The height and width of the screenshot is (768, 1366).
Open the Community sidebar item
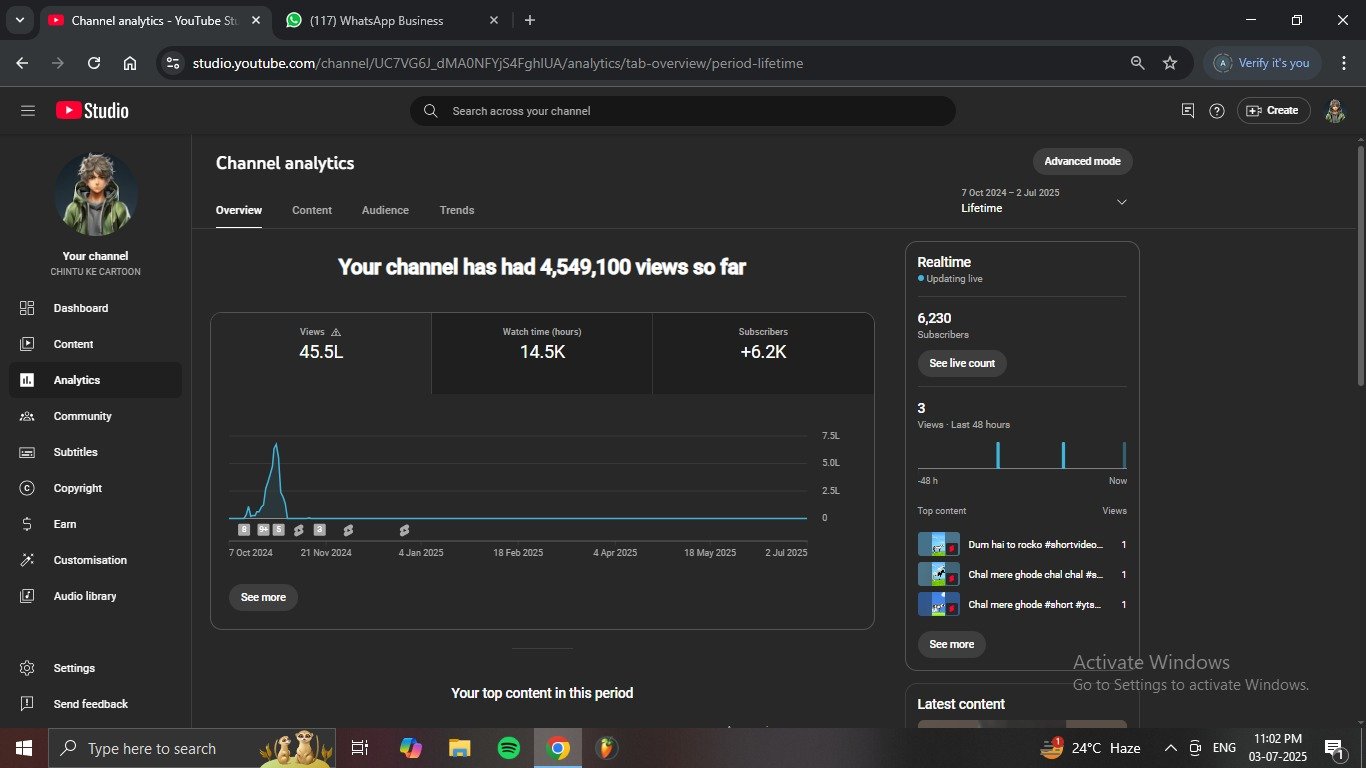tap(96, 416)
